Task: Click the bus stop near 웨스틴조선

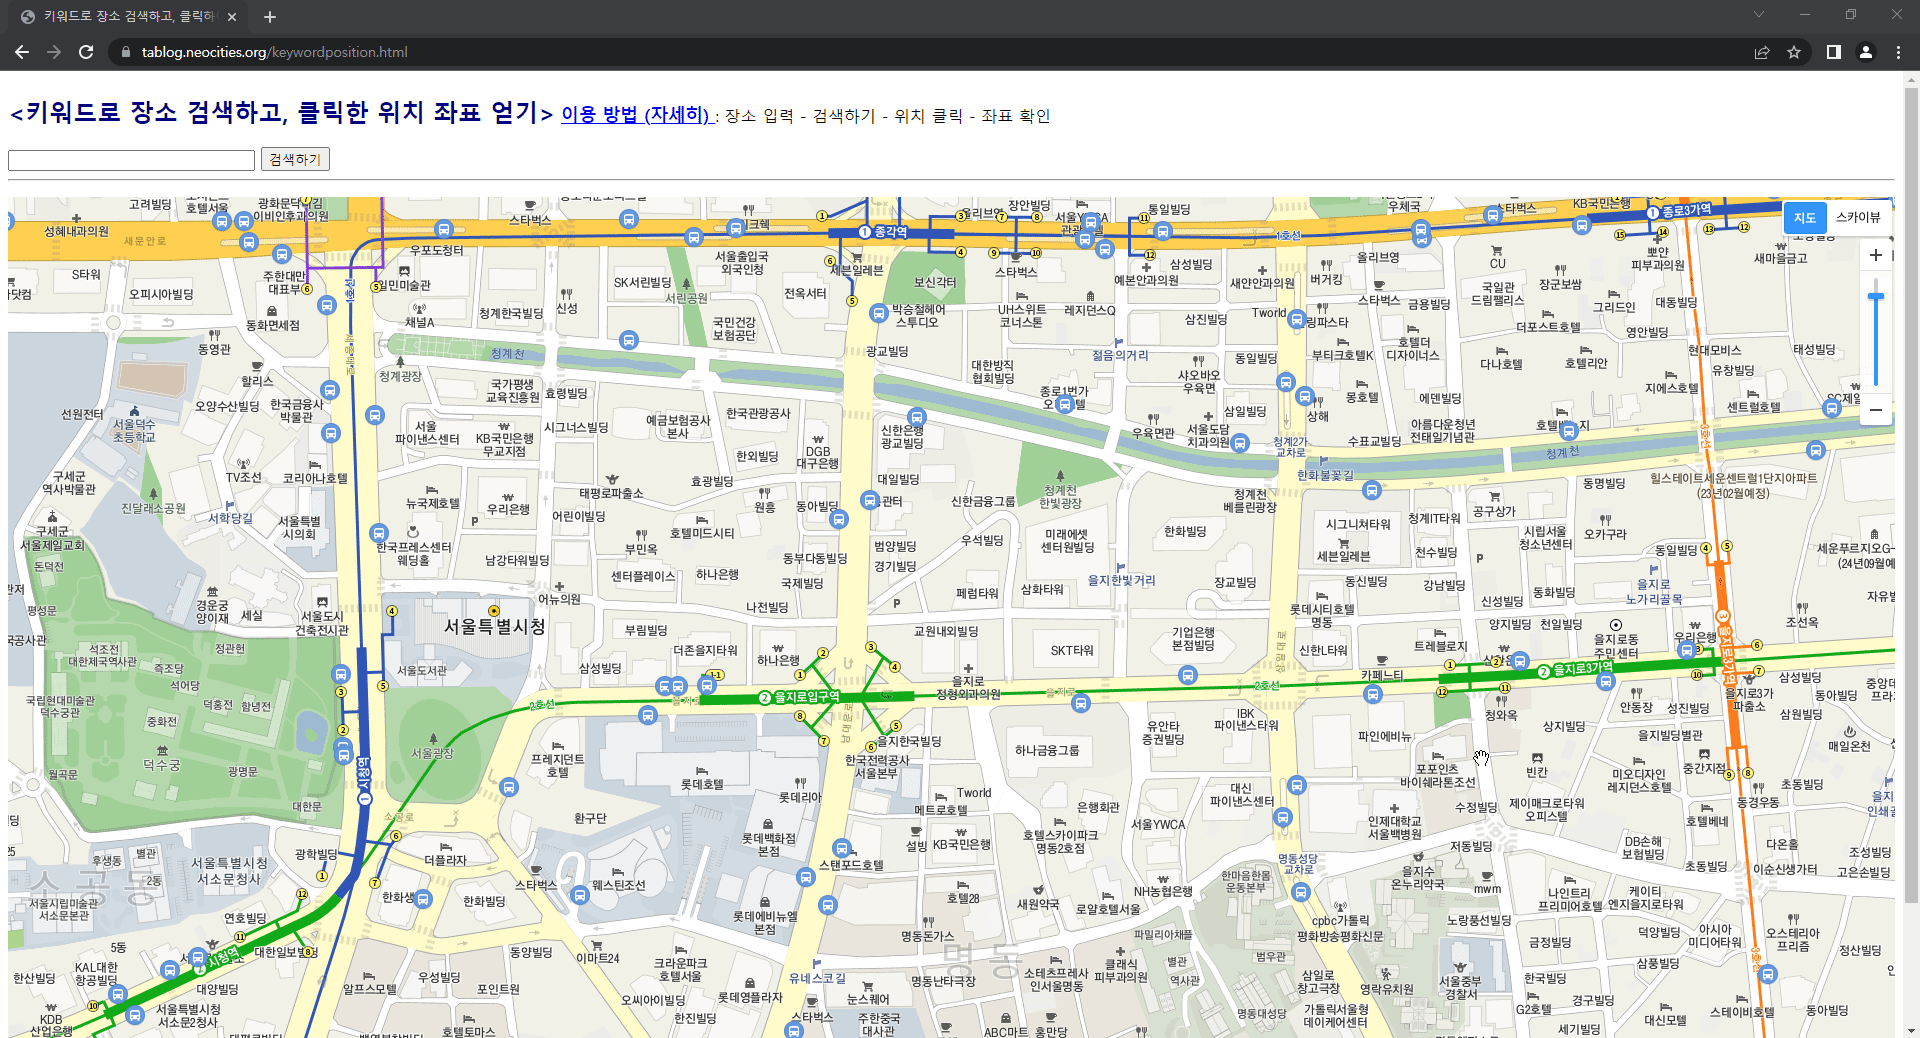Action: 580,895
